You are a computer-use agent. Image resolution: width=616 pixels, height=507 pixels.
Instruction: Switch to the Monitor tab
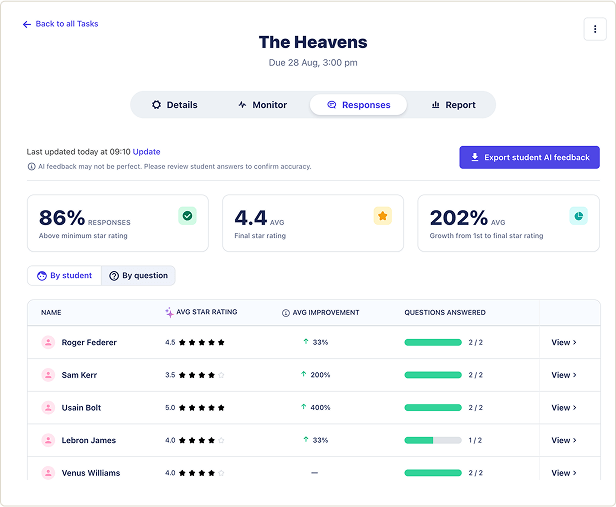262,105
